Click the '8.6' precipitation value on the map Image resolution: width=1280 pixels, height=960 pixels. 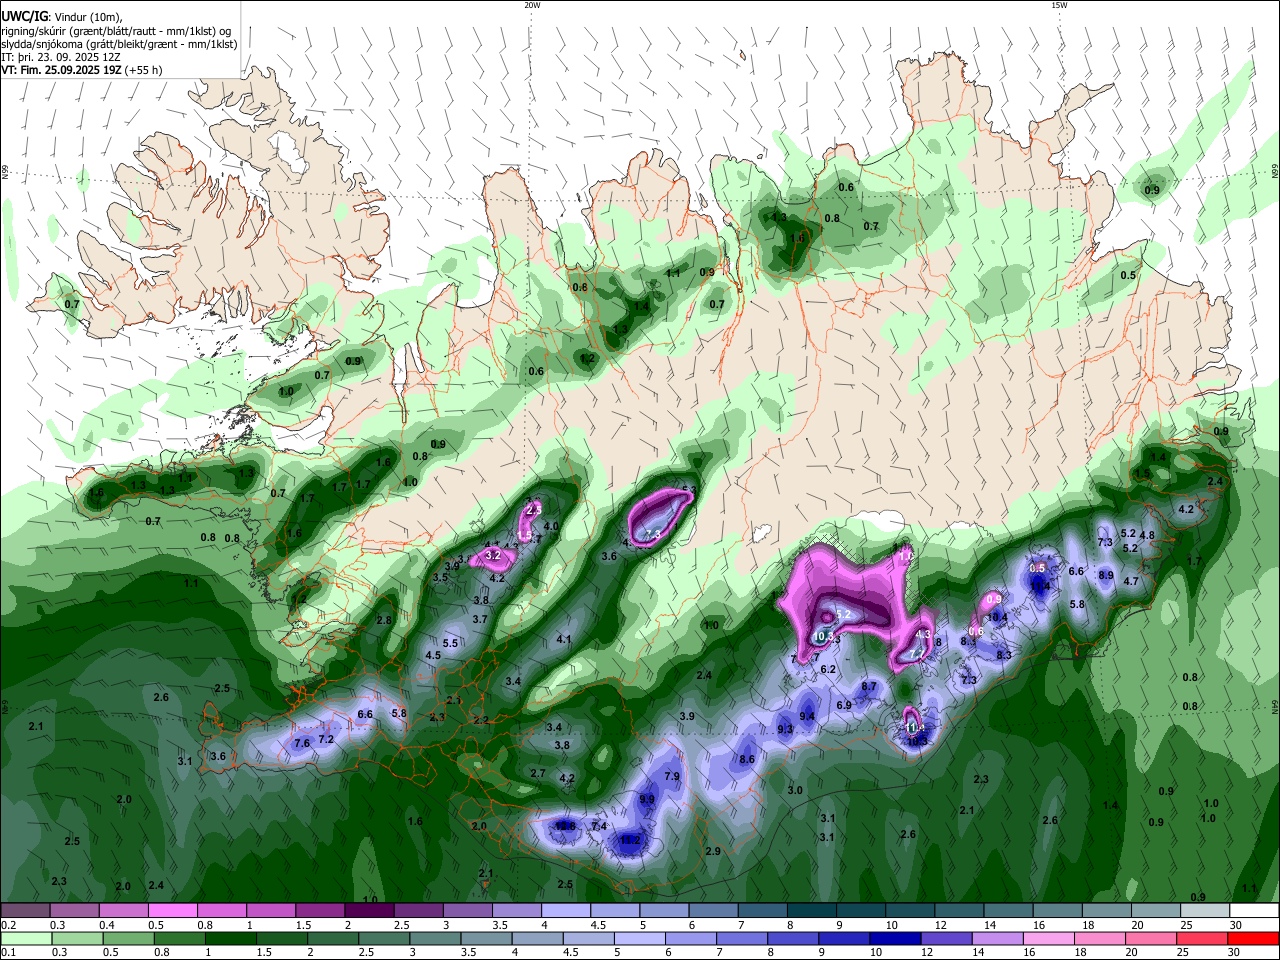click(747, 759)
